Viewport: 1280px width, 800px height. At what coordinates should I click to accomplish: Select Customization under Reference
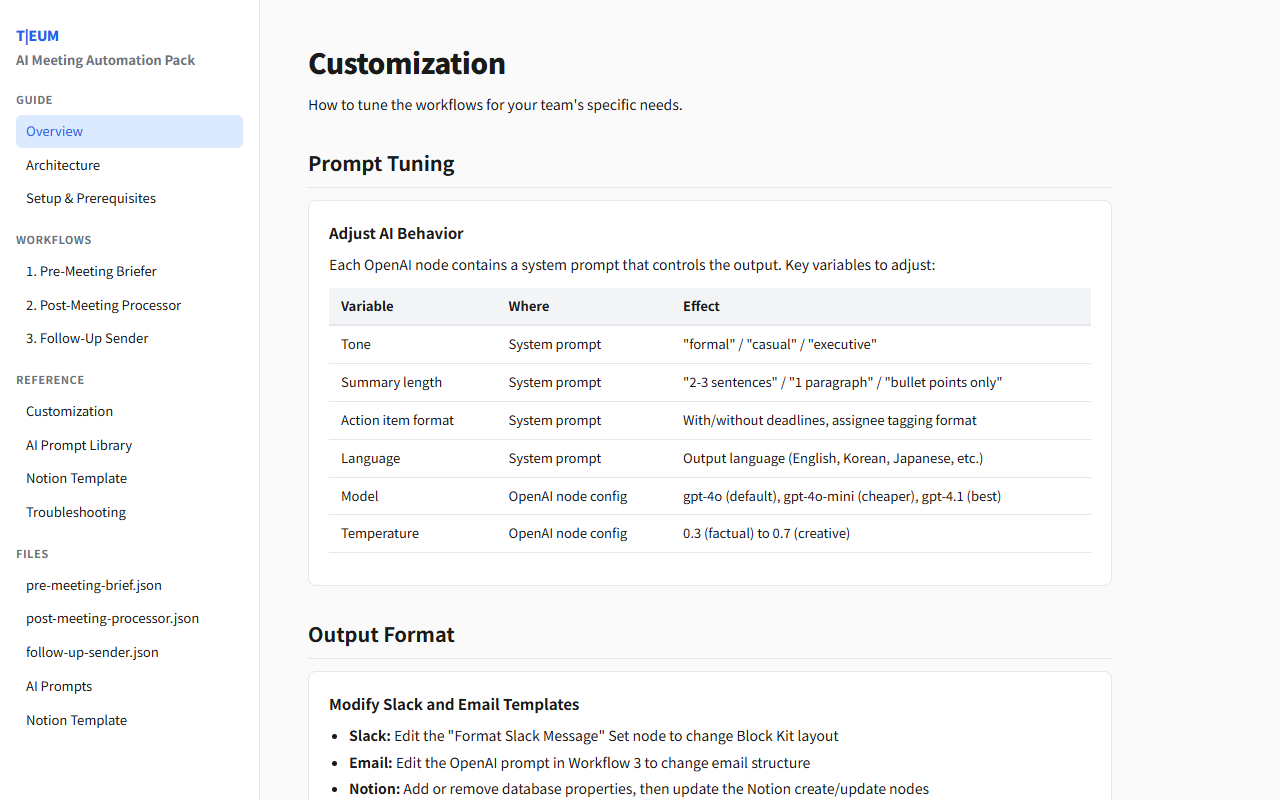pyautogui.click(x=69, y=411)
